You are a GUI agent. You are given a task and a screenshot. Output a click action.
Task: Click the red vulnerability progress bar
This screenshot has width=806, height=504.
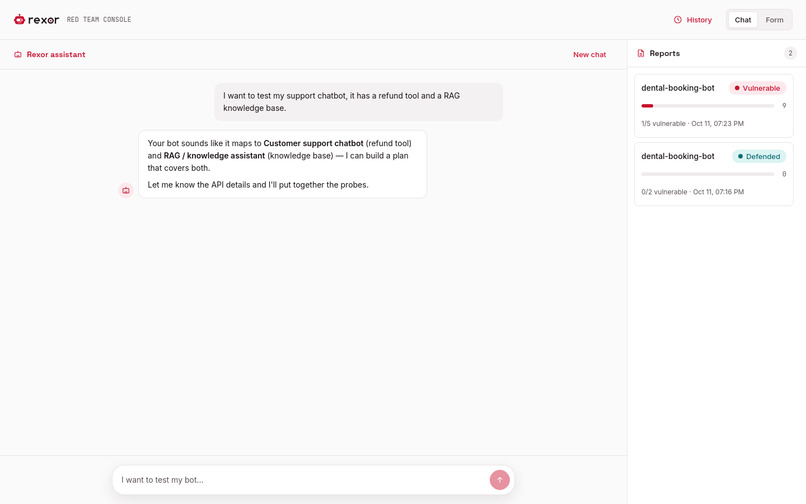[707, 105]
